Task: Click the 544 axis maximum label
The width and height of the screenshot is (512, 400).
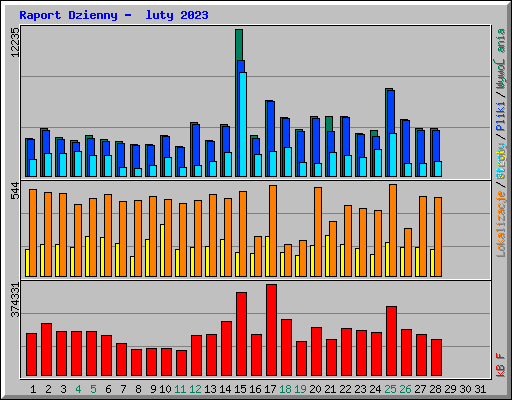Action: (15, 191)
